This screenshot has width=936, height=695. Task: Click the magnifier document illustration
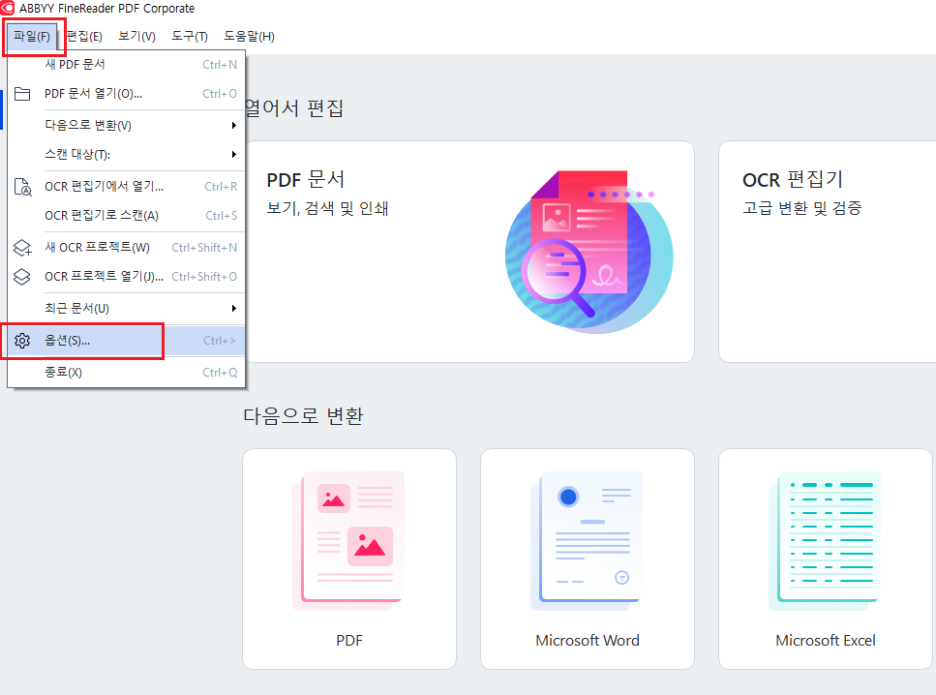pos(589,251)
